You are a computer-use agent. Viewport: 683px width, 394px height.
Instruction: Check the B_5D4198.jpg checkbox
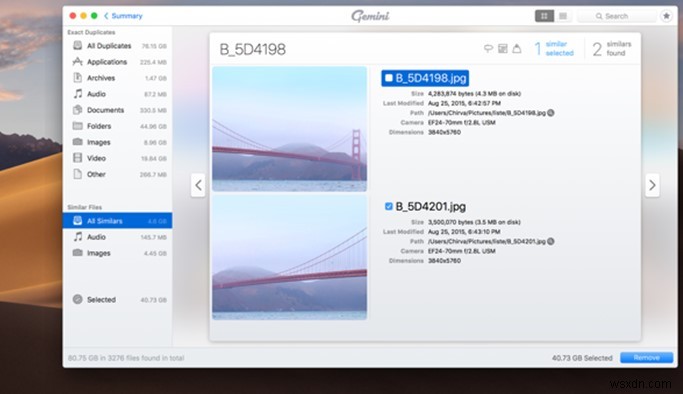389,78
